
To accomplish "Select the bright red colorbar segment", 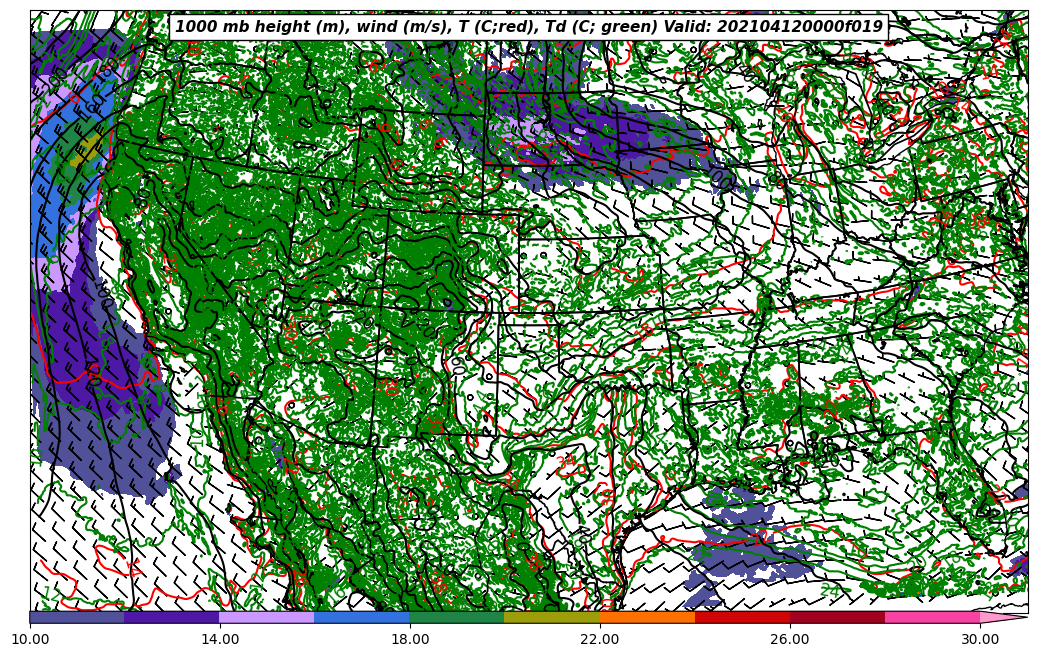I will point(742,617).
